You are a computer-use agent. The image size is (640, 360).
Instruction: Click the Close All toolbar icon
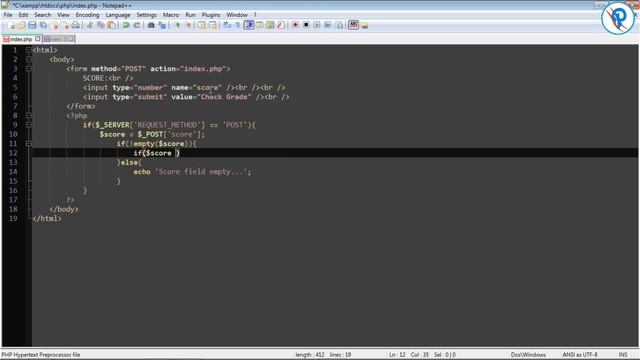click(x=66, y=25)
